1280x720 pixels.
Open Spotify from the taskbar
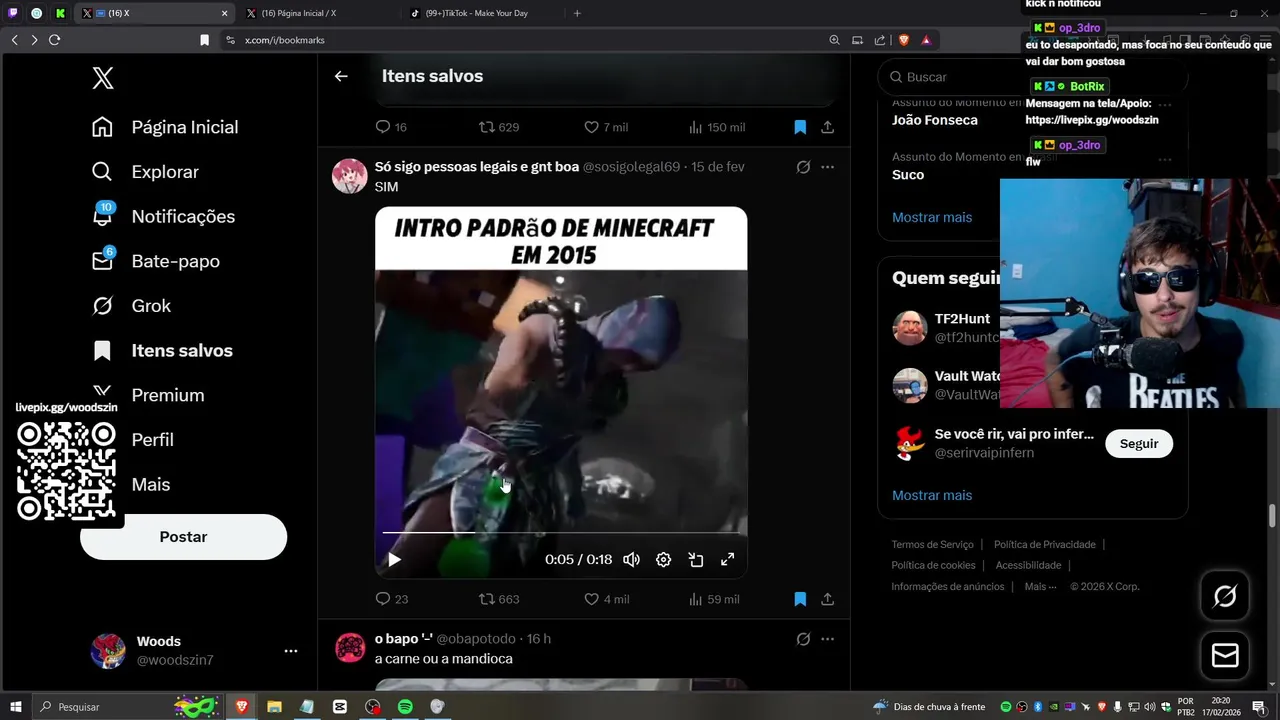coord(405,706)
